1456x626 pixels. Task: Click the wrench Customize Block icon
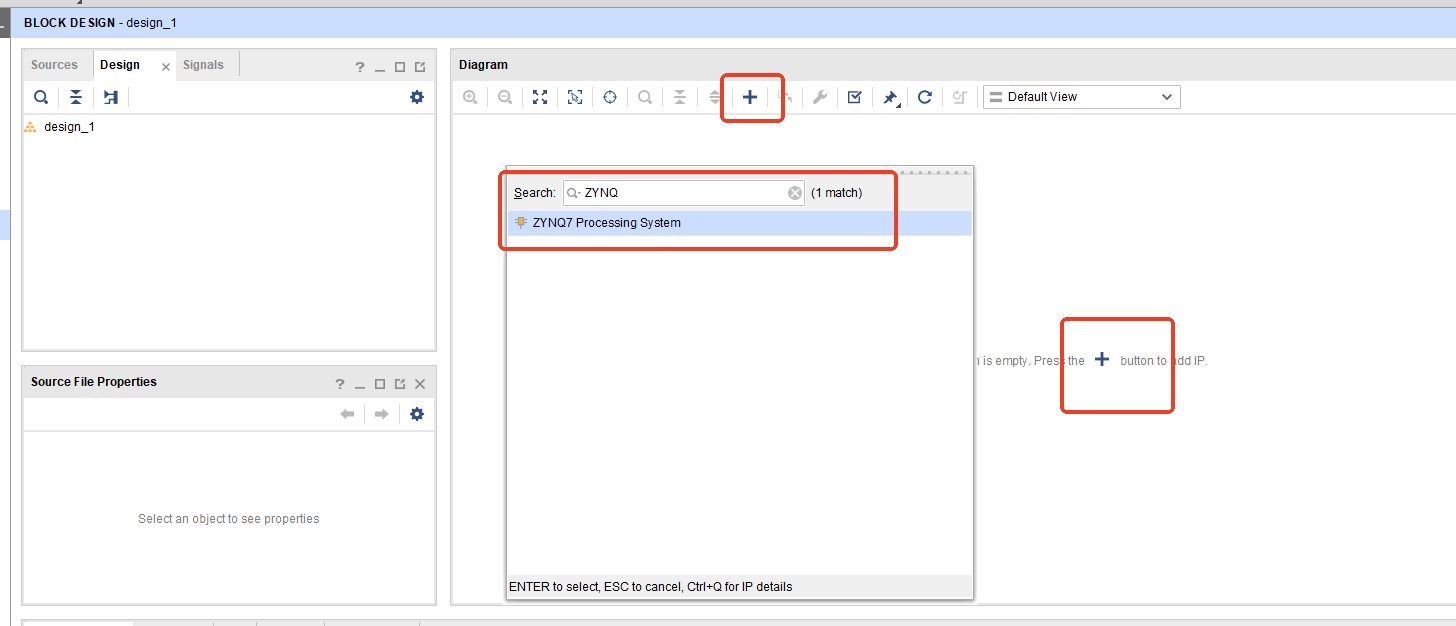tap(819, 97)
